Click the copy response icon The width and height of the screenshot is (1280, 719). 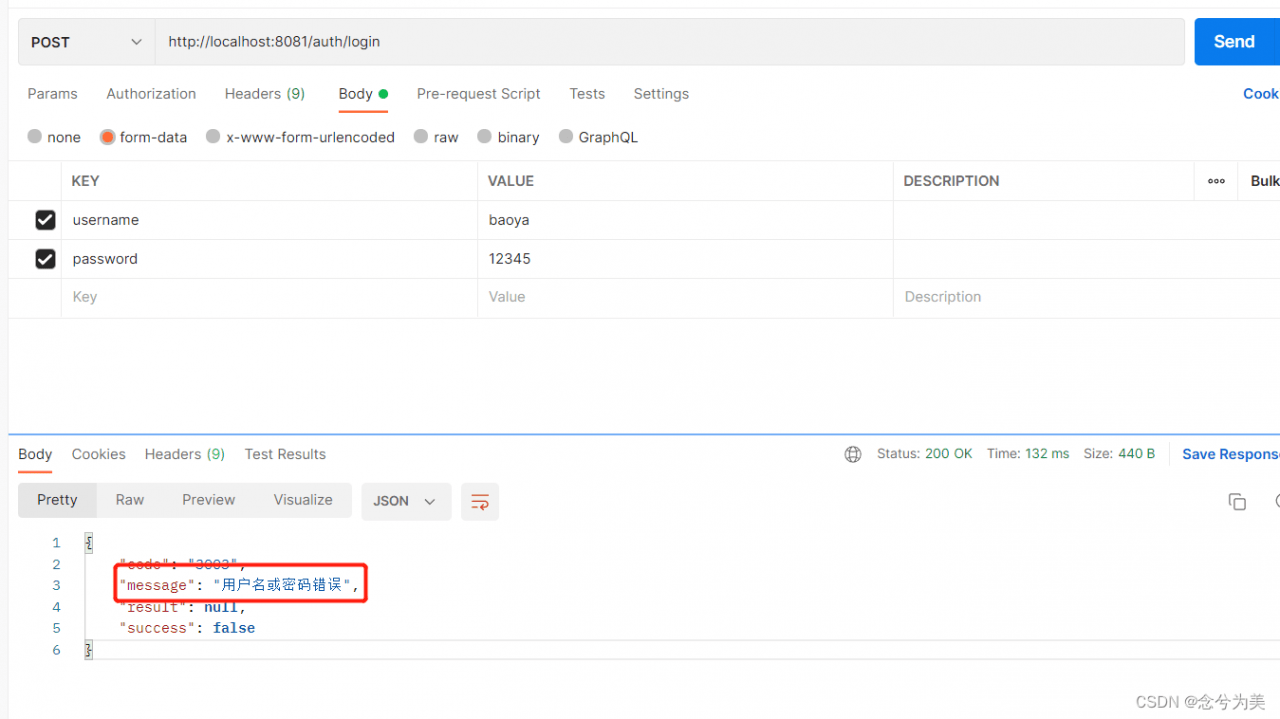tap(1237, 502)
